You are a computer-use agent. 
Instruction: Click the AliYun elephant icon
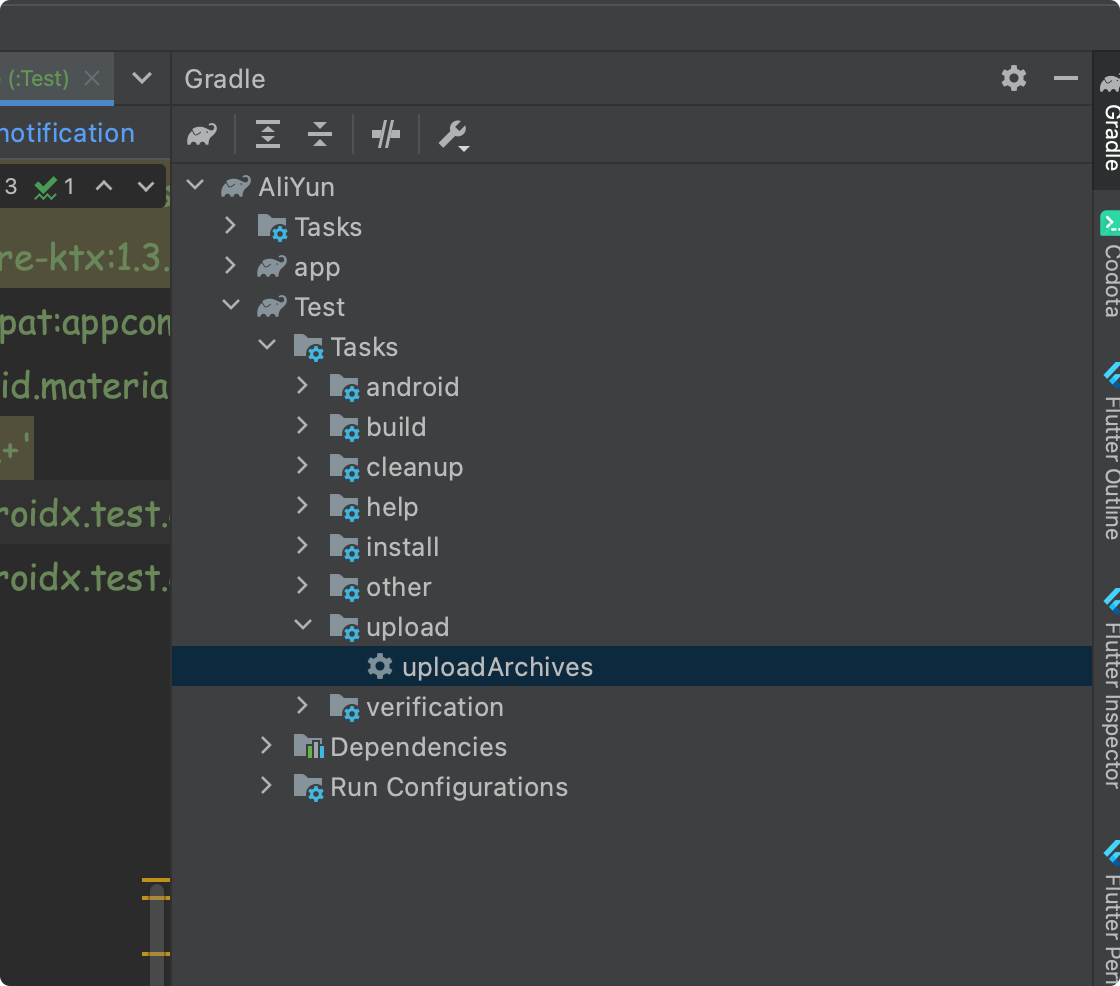coord(236,186)
